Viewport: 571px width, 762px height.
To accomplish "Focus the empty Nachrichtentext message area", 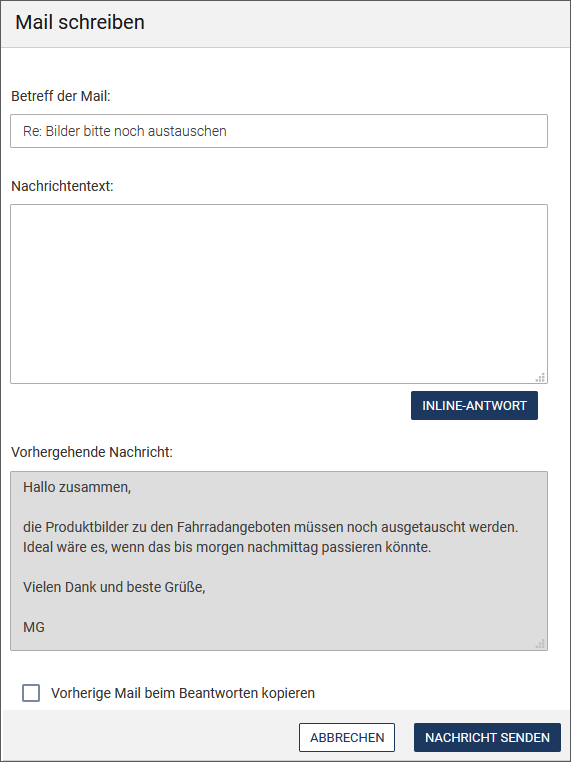I will click(x=279, y=294).
